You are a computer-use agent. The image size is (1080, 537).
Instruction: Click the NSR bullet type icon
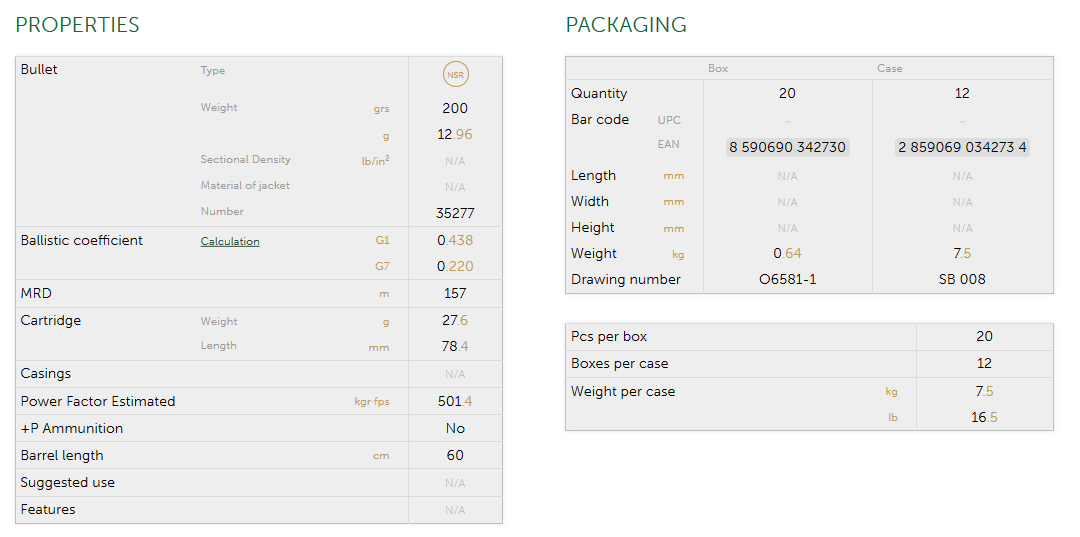click(455, 74)
